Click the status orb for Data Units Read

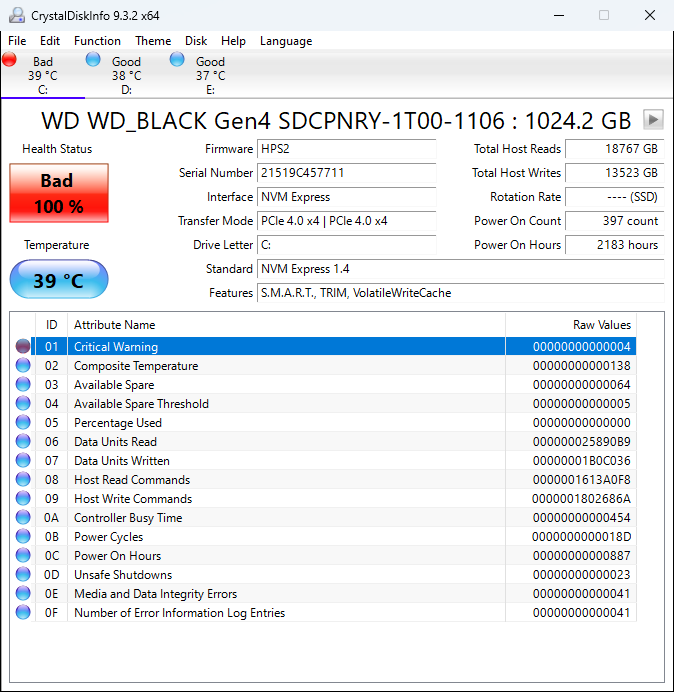[x=23, y=441]
